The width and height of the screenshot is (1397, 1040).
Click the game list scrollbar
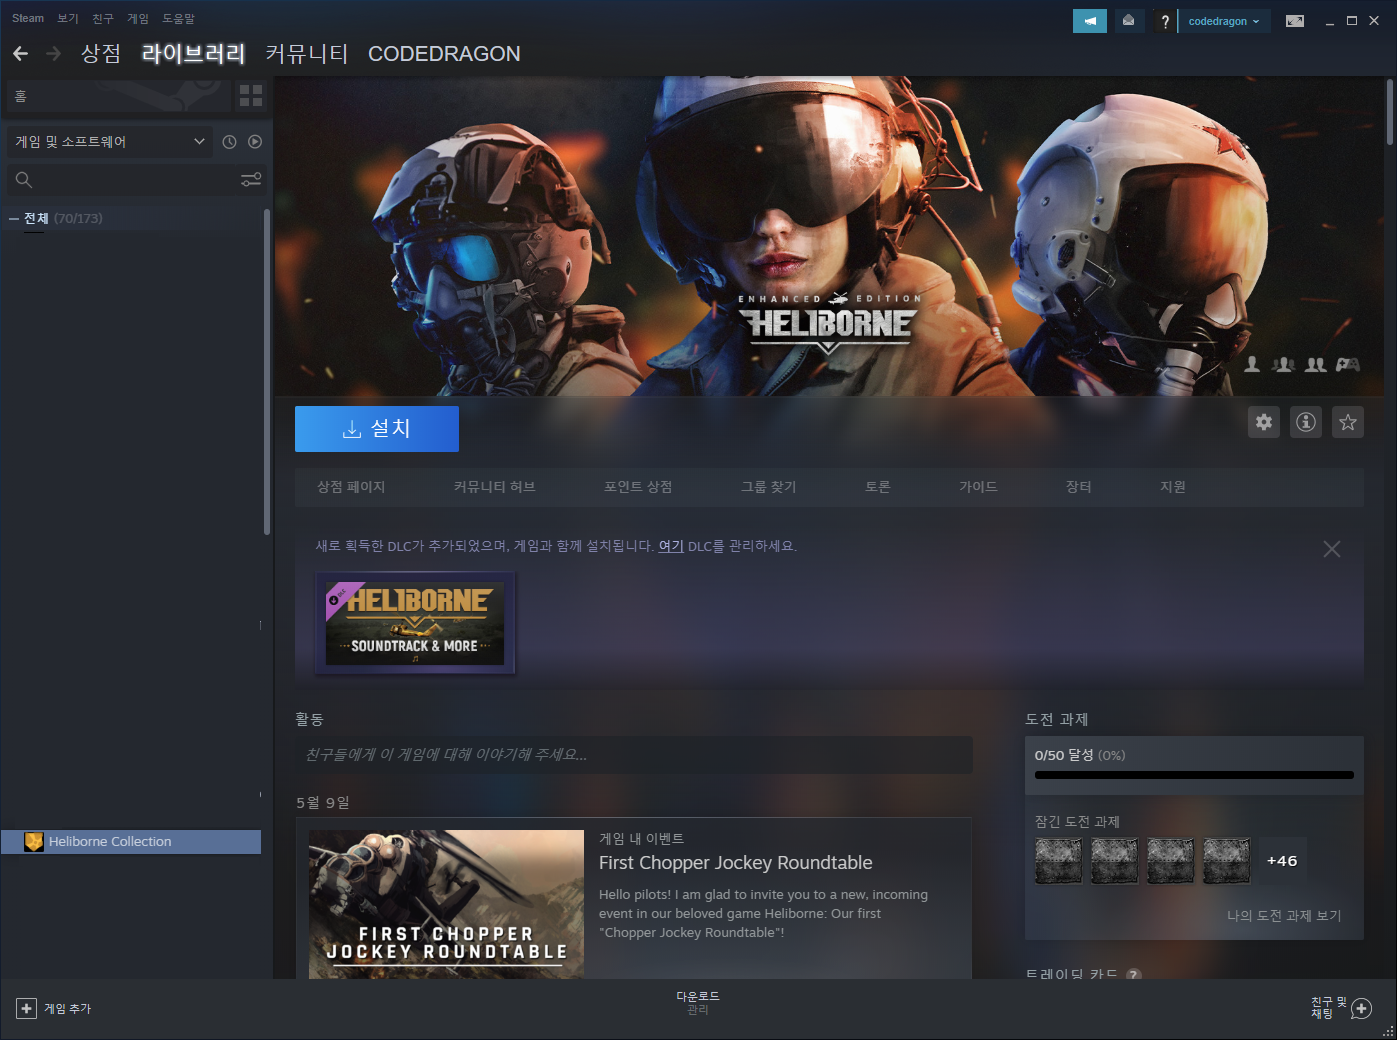(266, 372)
